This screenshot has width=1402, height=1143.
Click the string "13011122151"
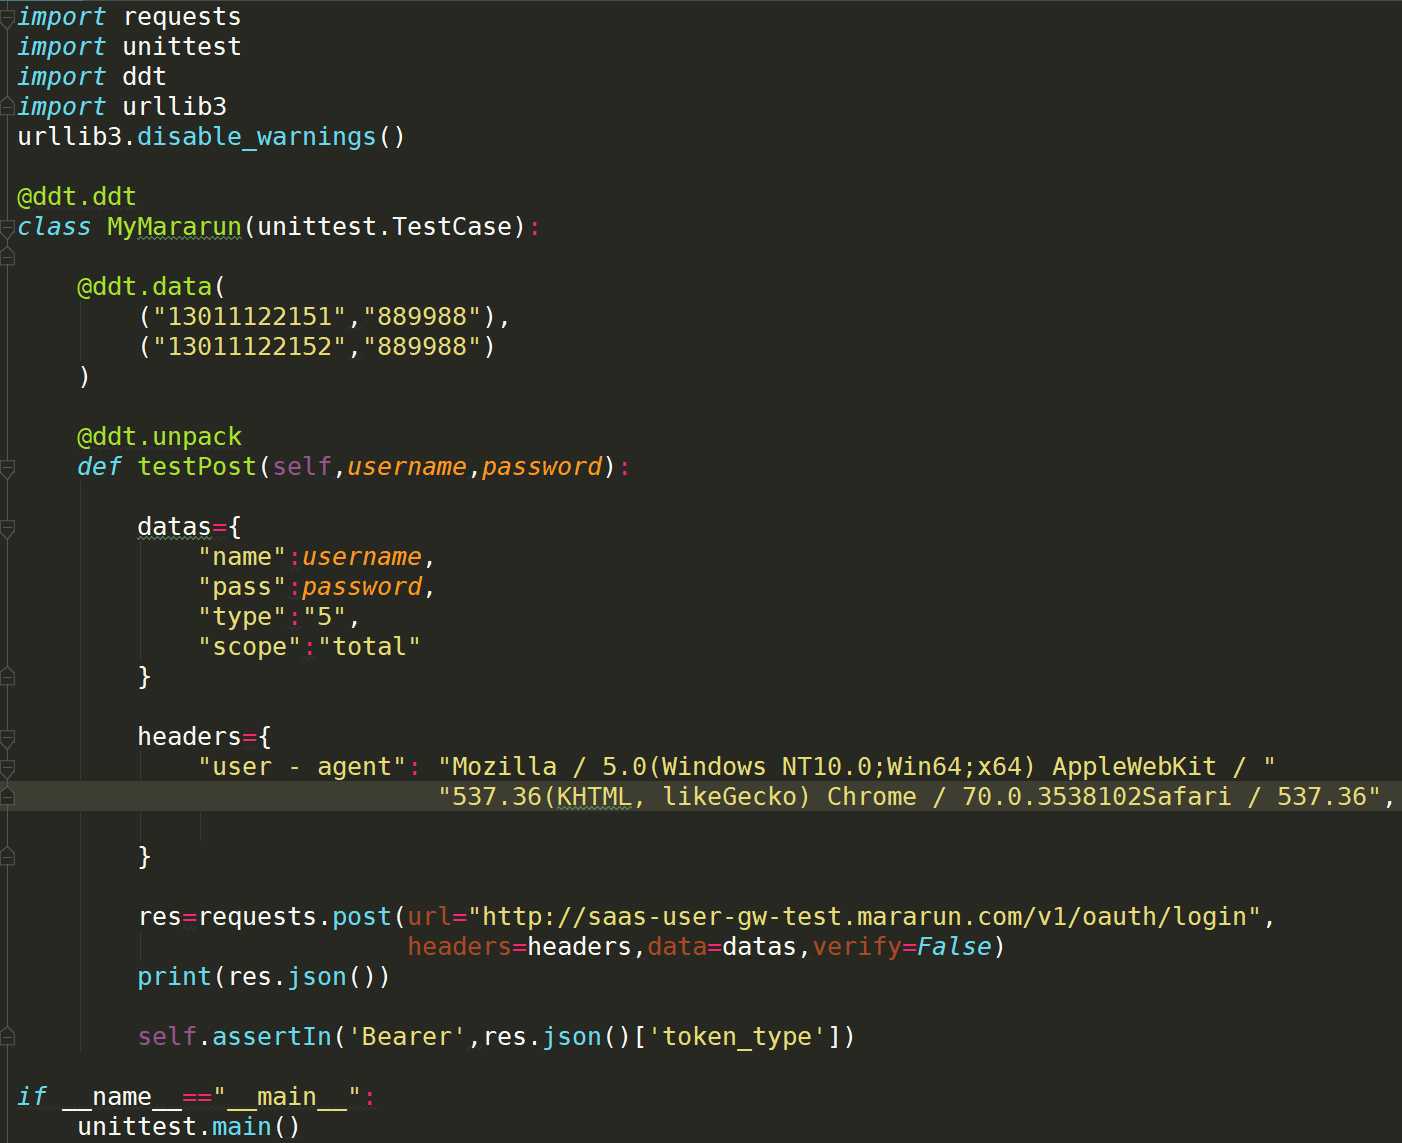coord(250,317)
